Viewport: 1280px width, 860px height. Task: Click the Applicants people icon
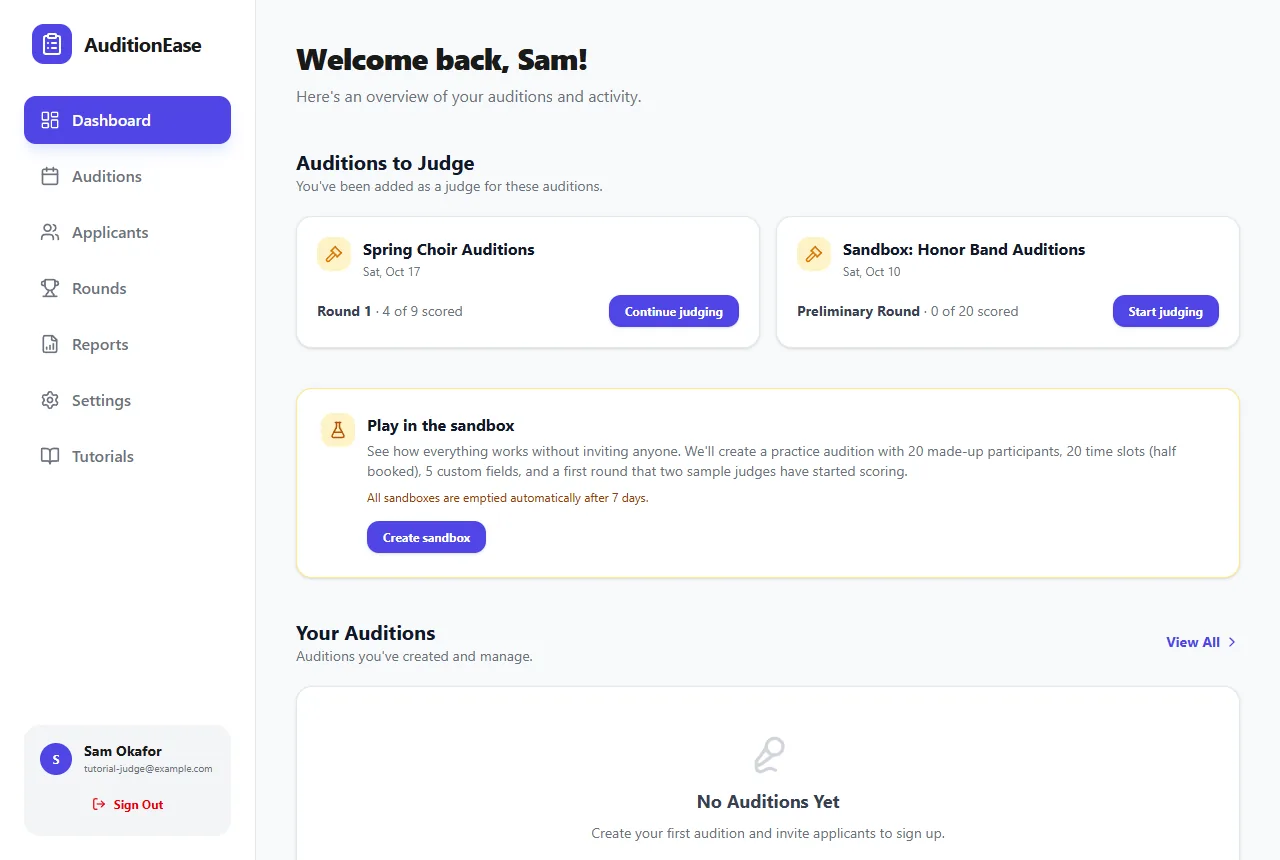(50, 232)
